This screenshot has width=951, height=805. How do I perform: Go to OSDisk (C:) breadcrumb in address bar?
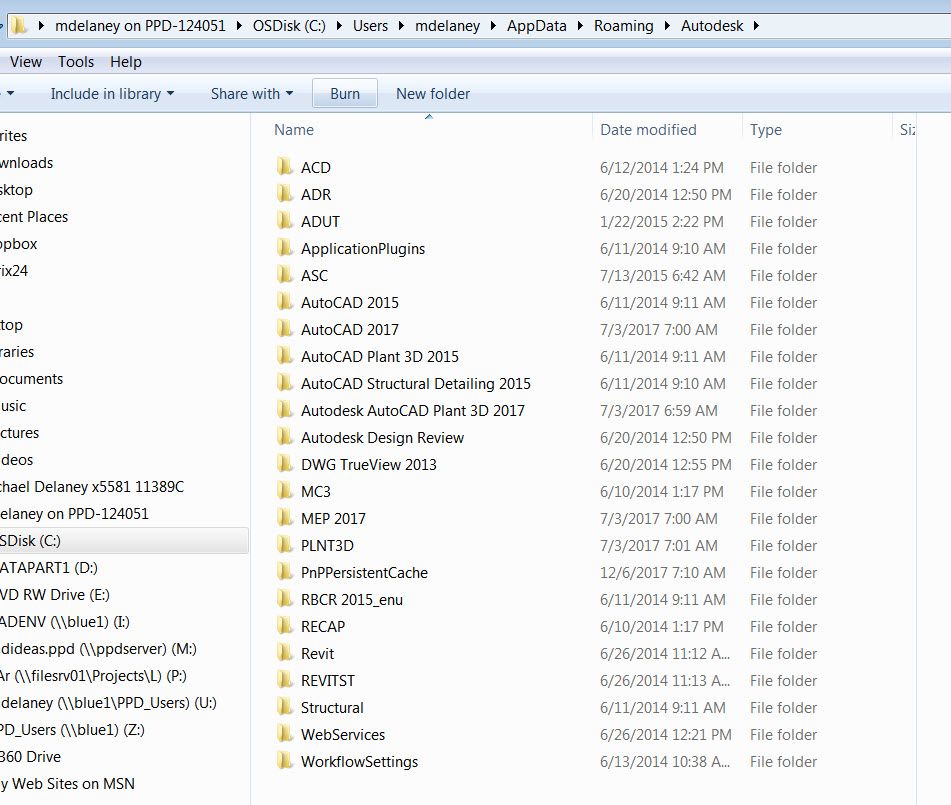pos(289,25)
